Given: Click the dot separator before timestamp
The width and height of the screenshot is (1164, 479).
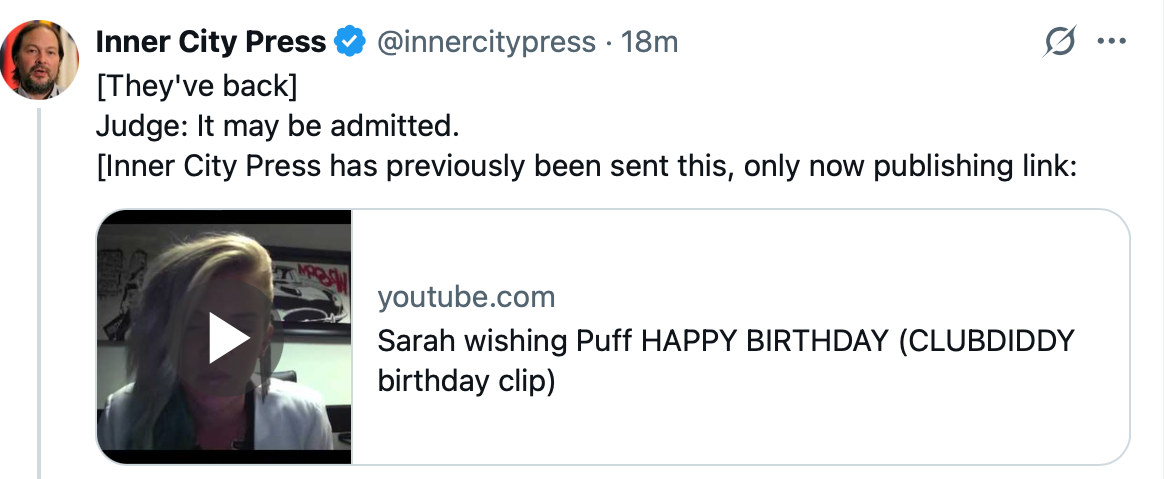Looking at the screenshot, I should (x=609, y=43).
